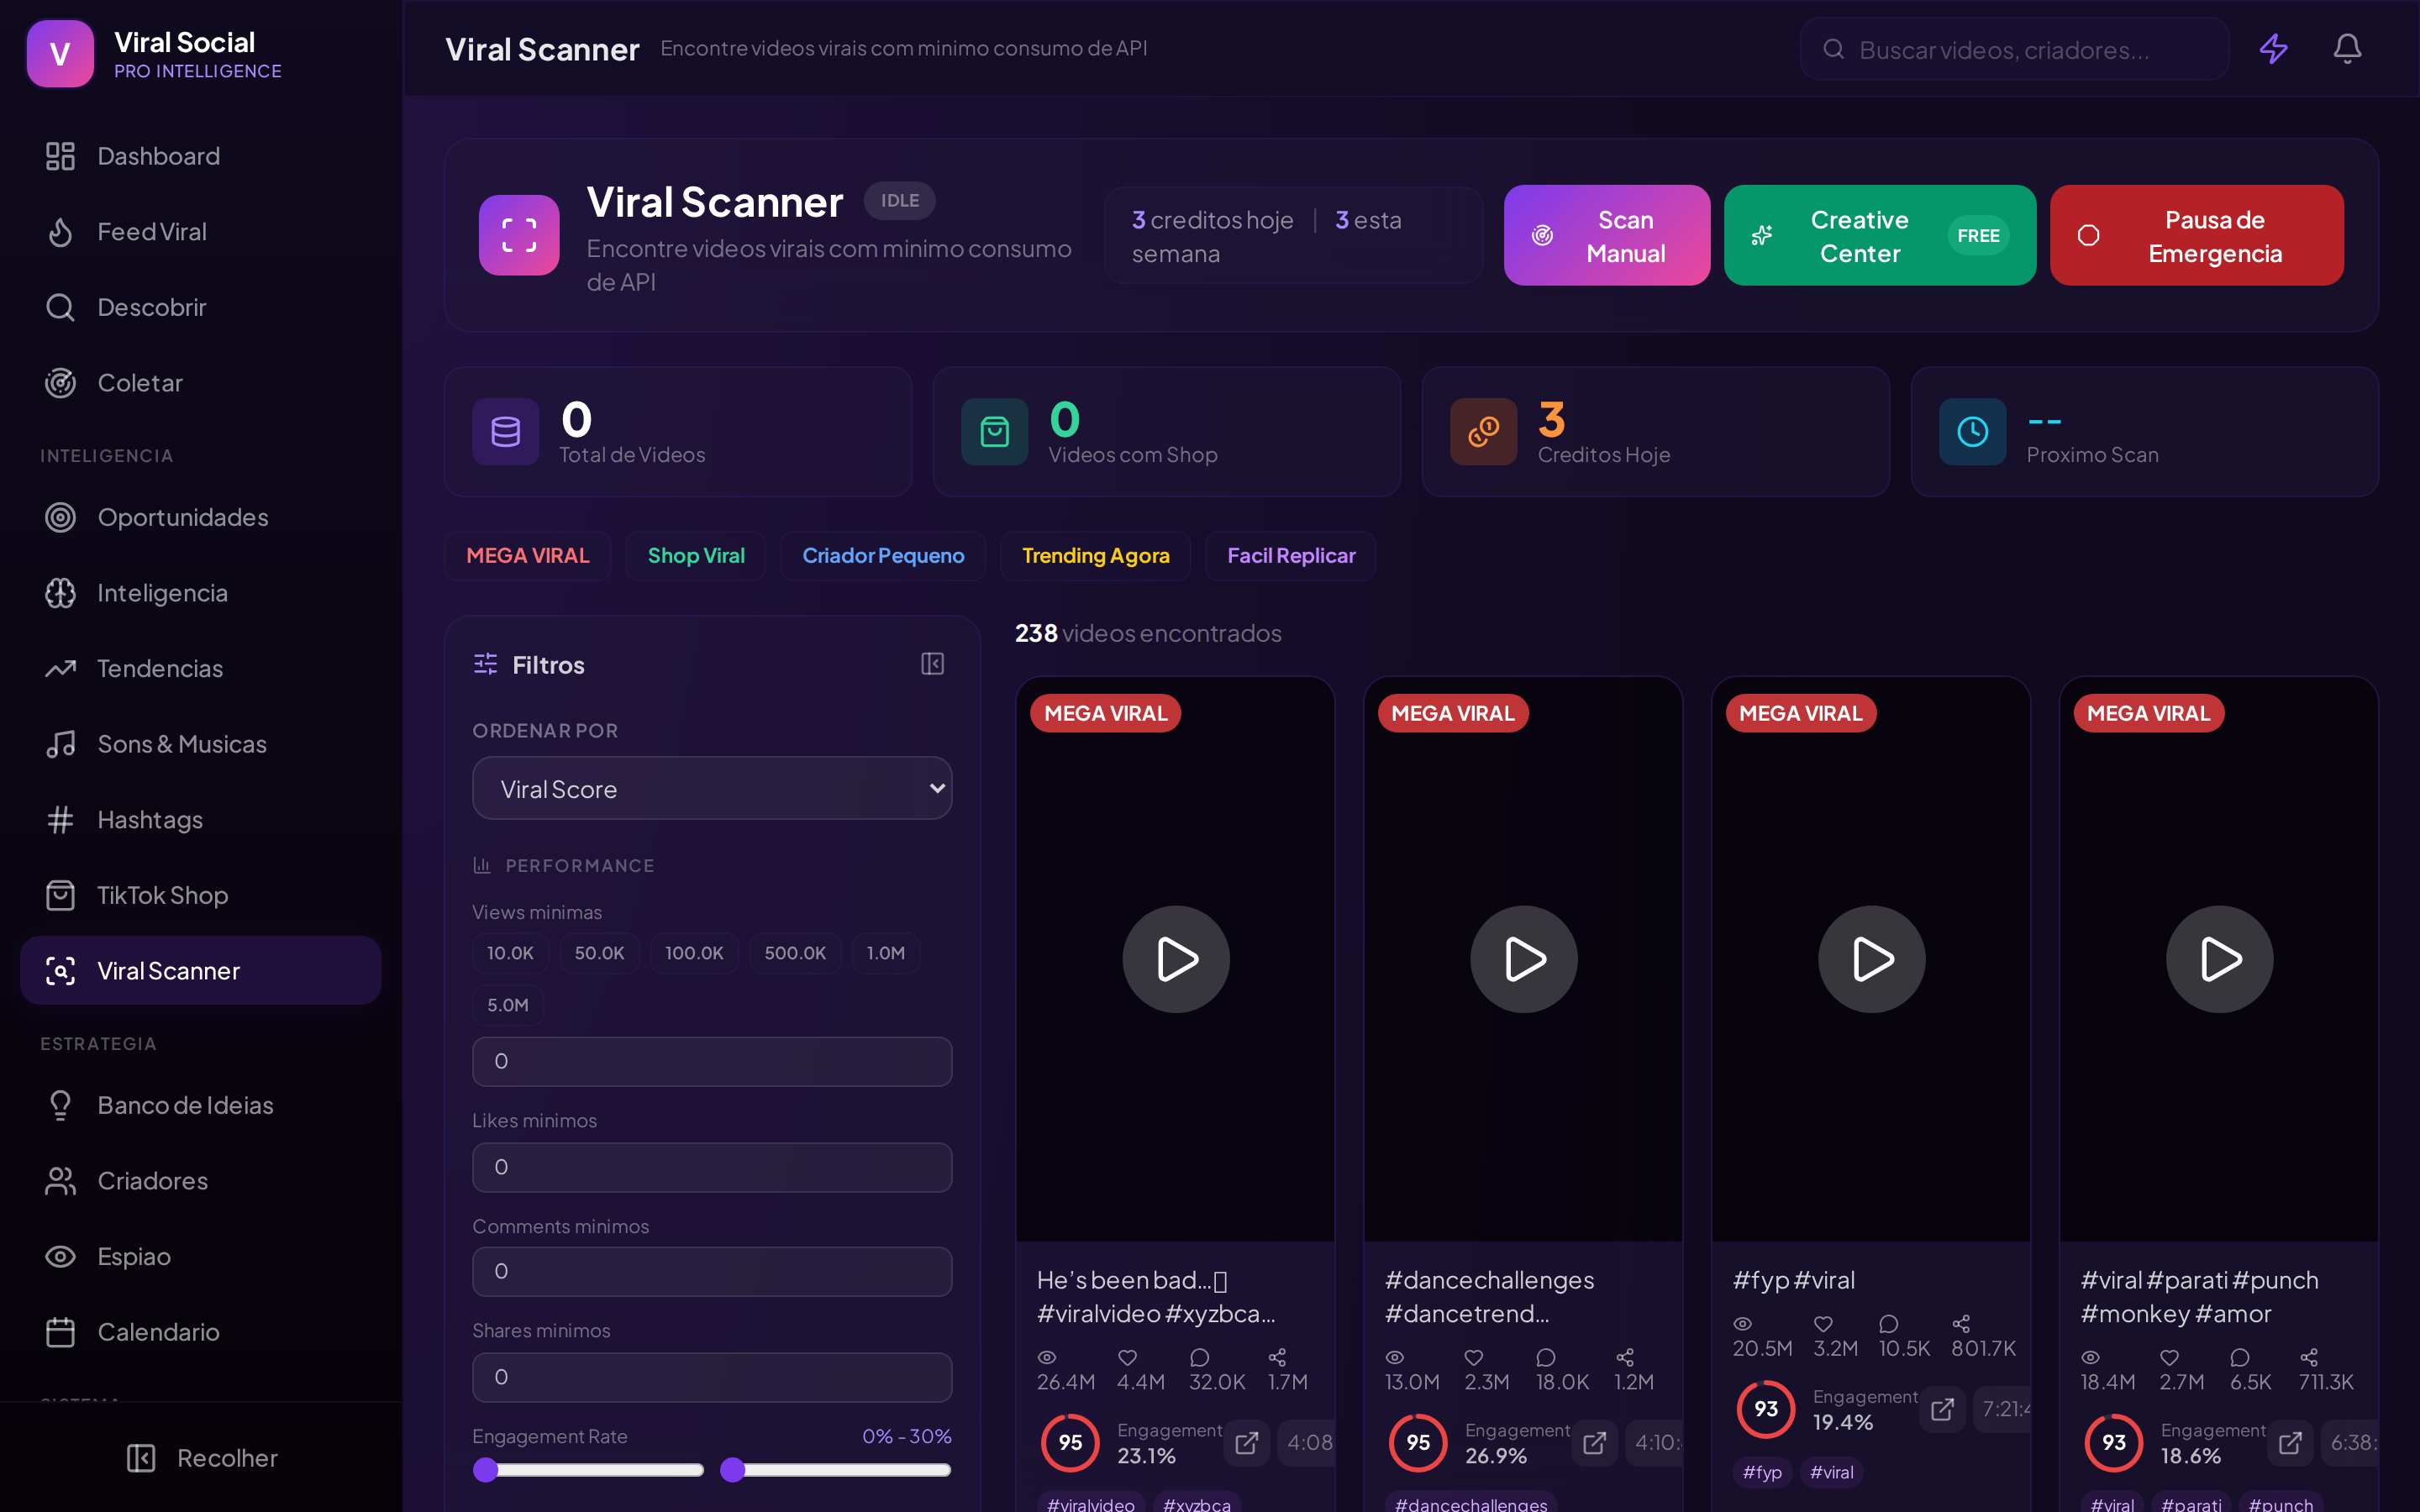2420x1512 pixels.
Task: Open Feed Viral from sidebar
Action: pyautogui.click(x=200, y=232)
